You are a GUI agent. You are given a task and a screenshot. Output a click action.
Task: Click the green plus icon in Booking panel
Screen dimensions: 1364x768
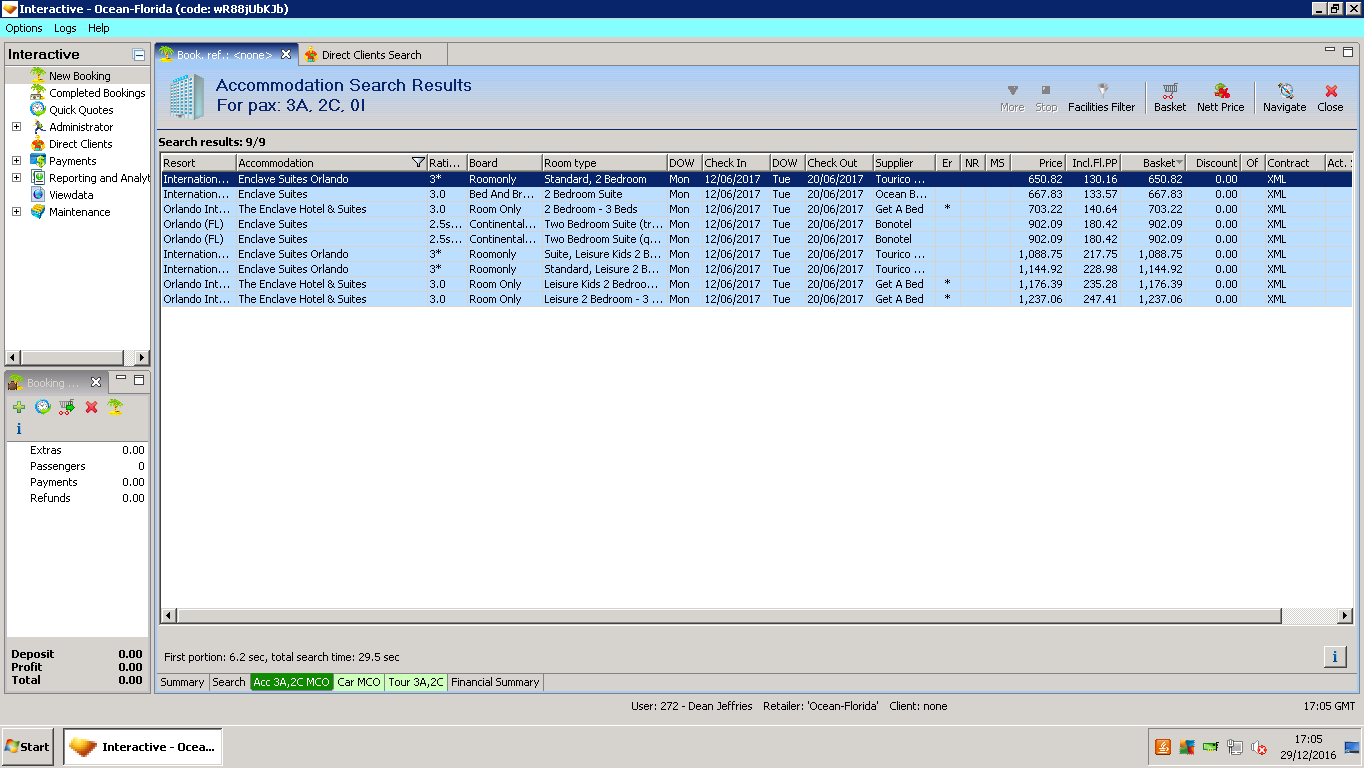point(19,407)
